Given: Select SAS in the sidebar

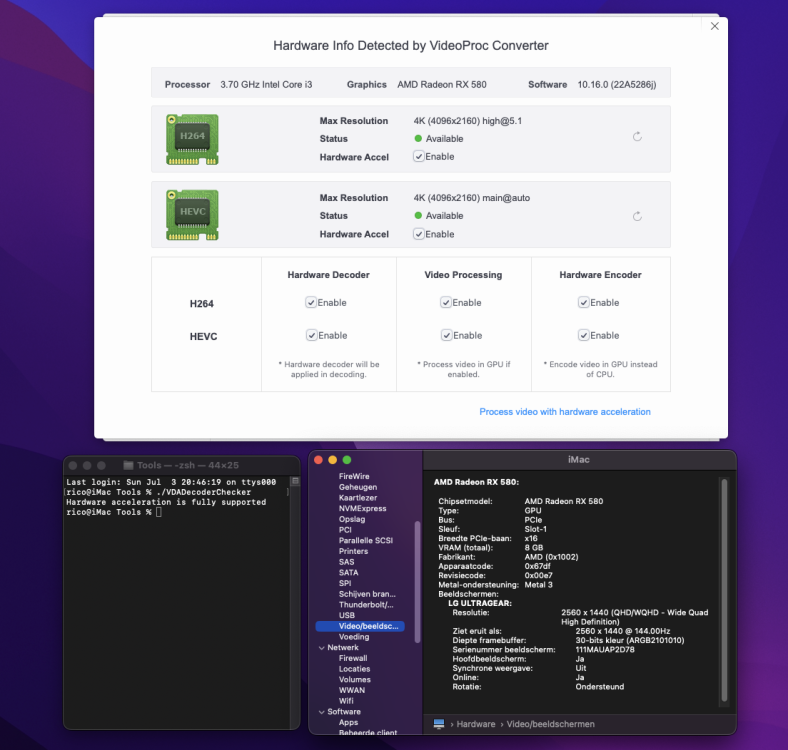Looking at the screenshot, I should coord(346,562).
